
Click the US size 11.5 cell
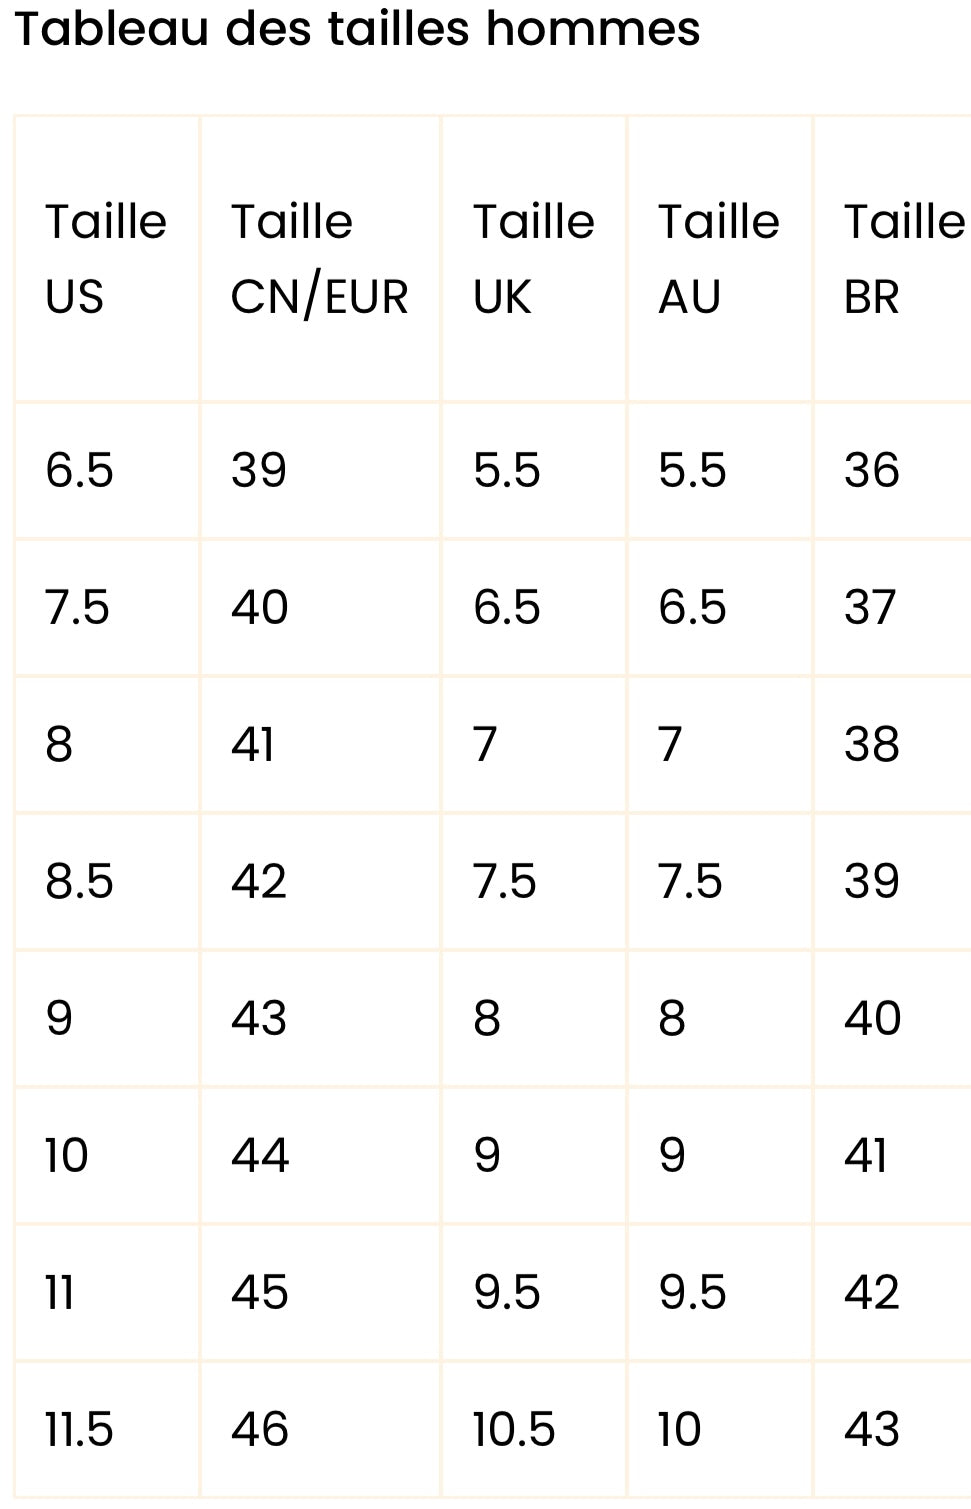(107, 1429)
